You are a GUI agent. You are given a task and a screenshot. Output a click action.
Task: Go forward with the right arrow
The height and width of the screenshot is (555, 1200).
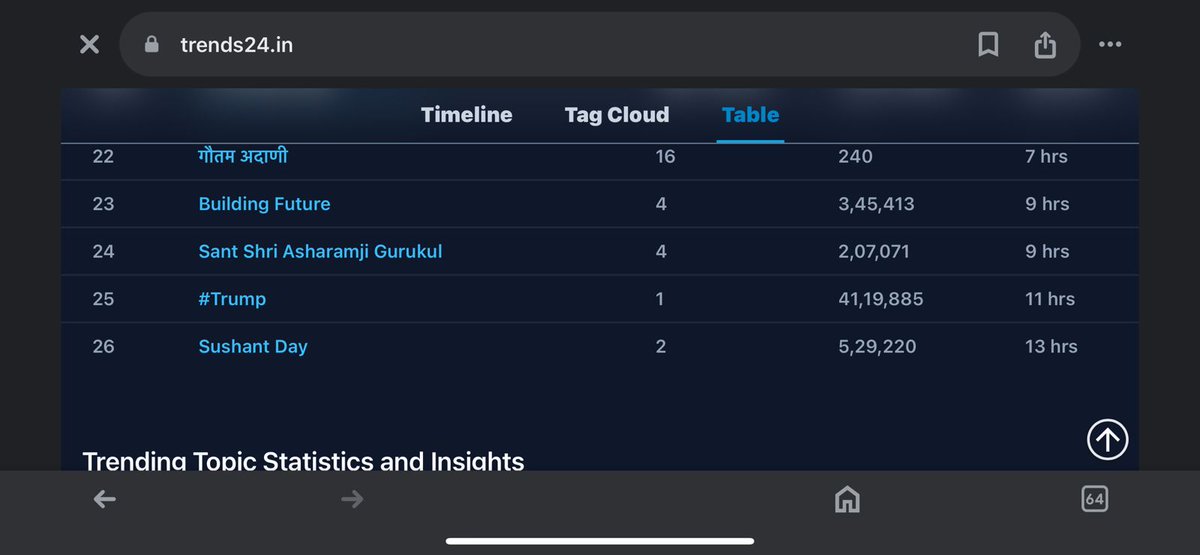click(352, 499)
